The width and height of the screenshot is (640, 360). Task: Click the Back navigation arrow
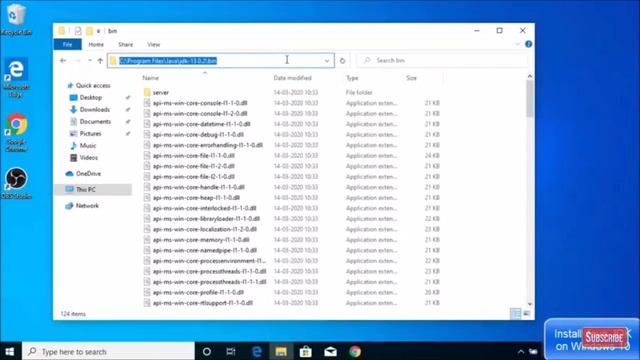point(63,60)
